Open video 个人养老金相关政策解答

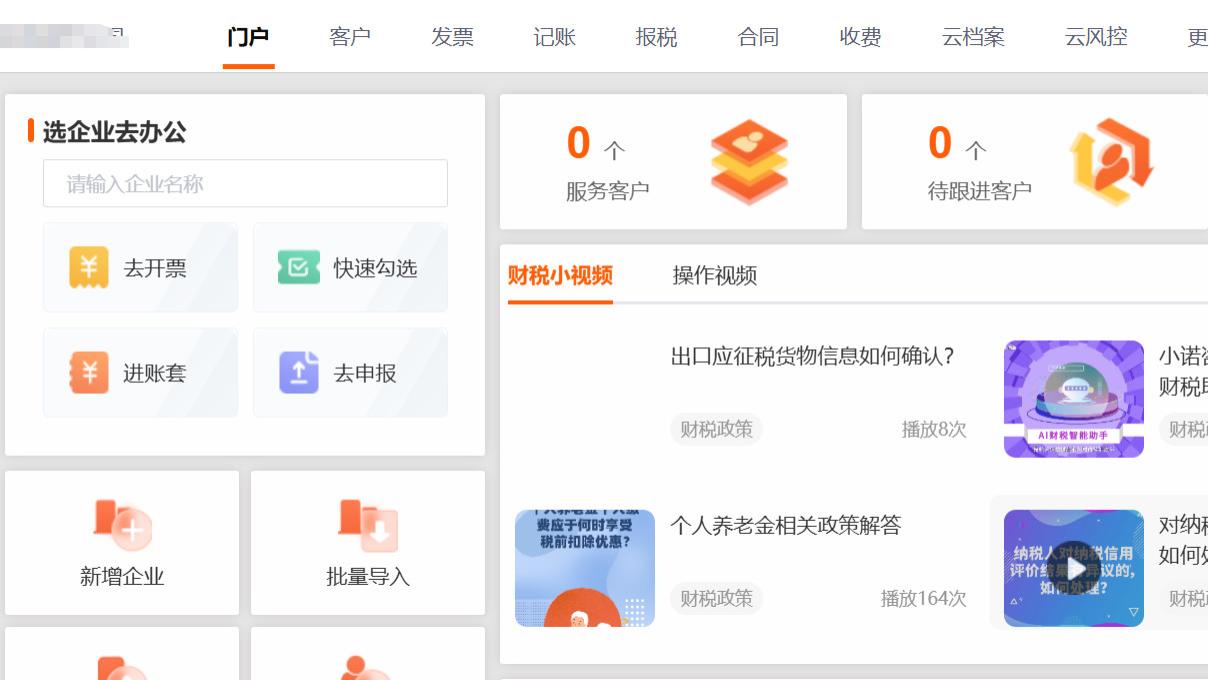point(786,525)
